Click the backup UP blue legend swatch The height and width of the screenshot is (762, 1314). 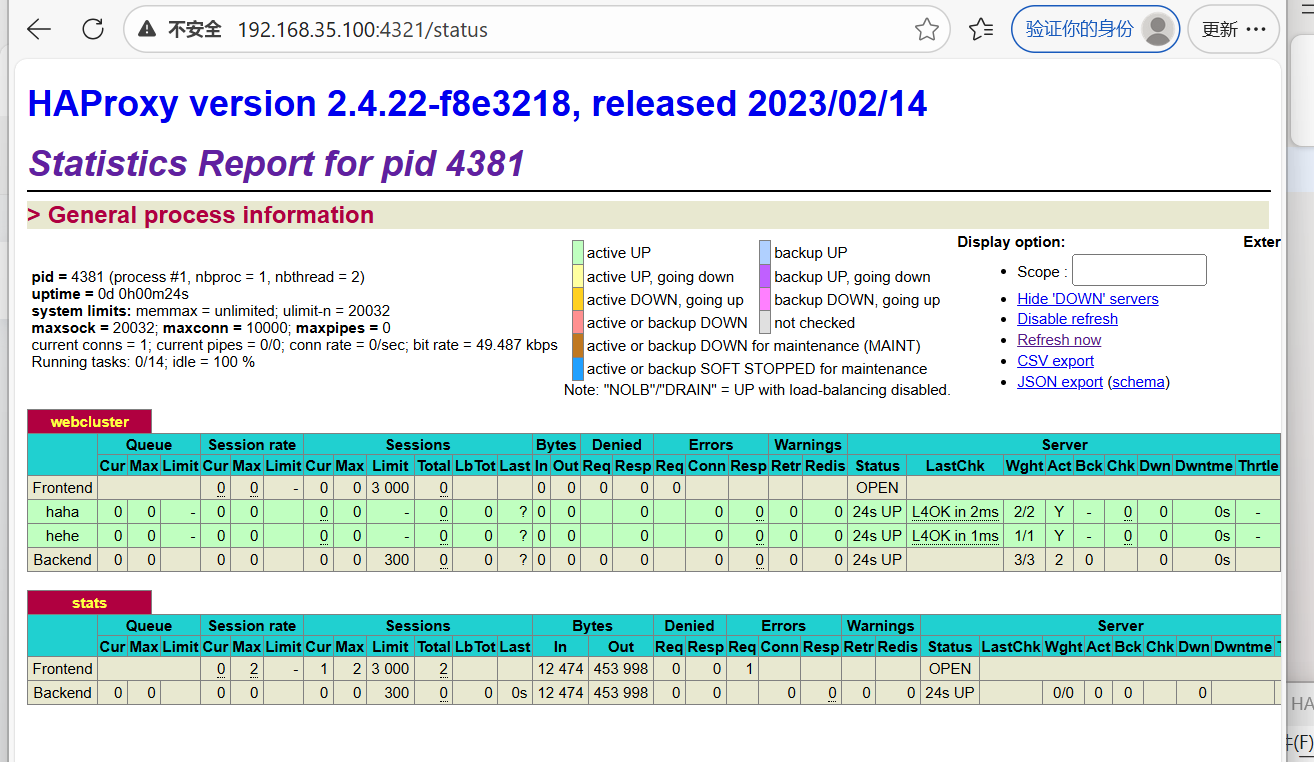tap(765, 252)
